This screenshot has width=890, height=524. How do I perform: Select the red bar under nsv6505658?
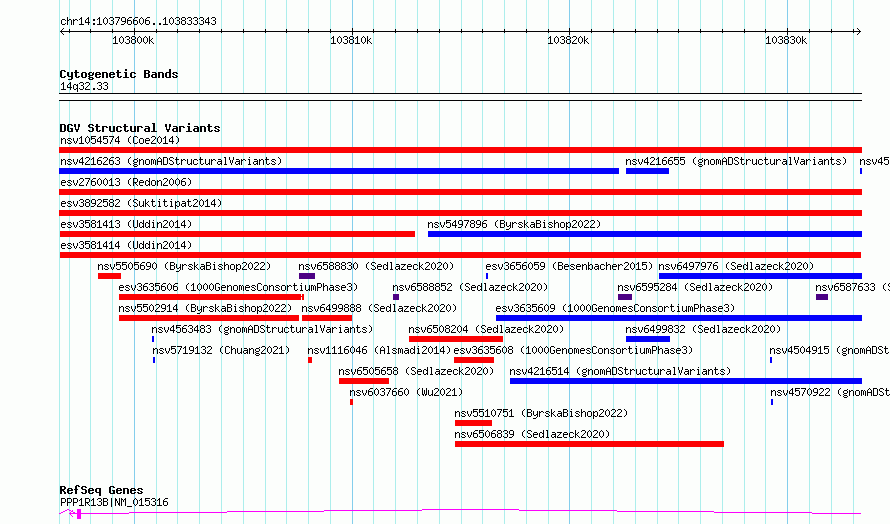click(364, 381)
